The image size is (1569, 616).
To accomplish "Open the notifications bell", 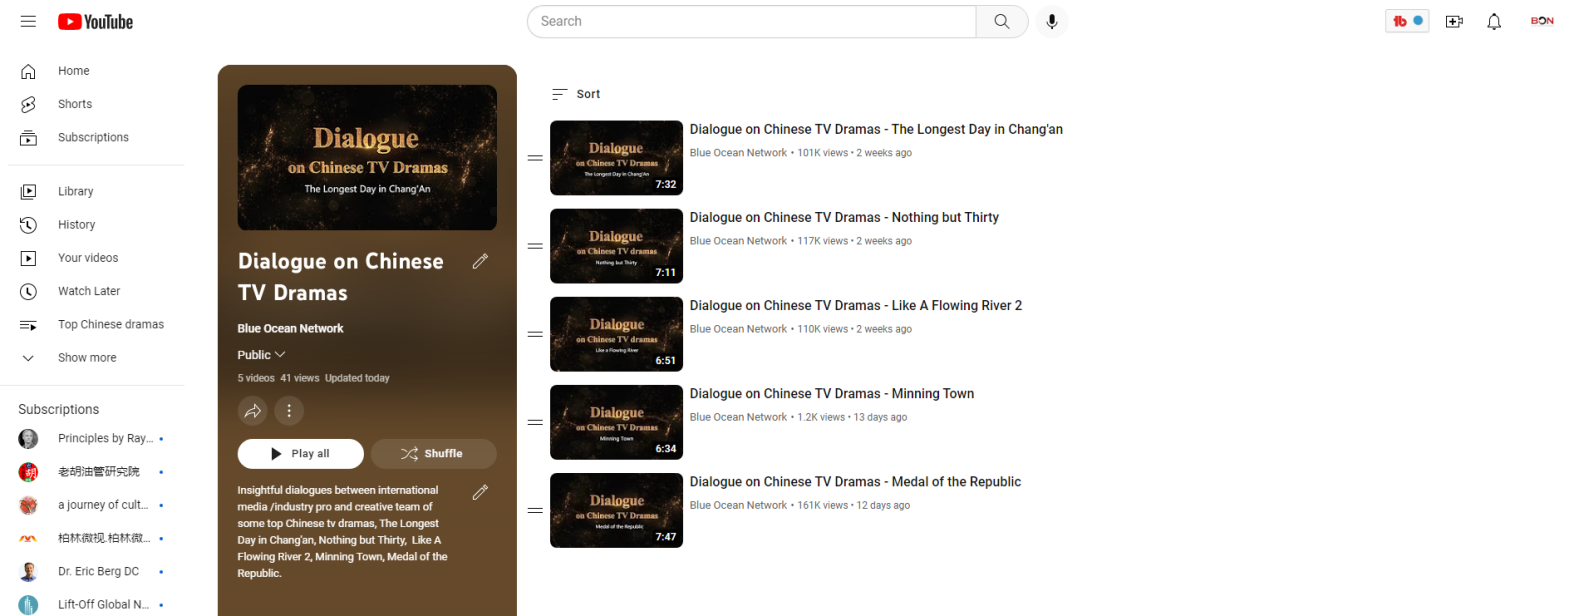I will [1494, 21].
